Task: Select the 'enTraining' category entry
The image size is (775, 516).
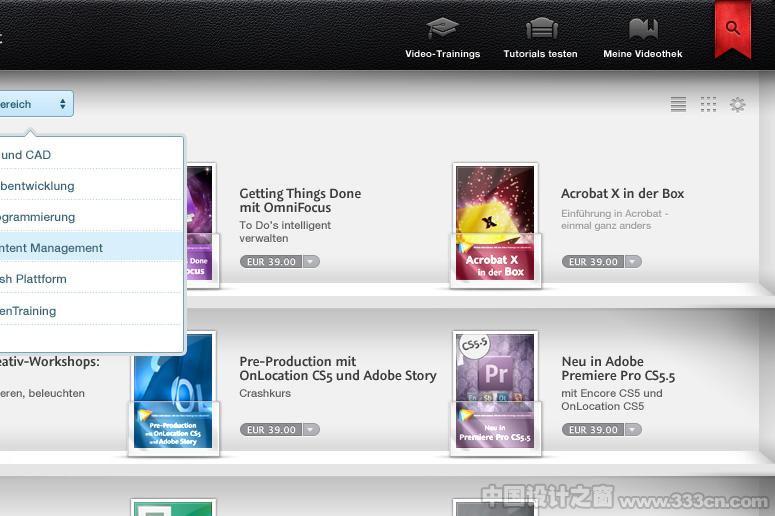Action: point(91,311)
